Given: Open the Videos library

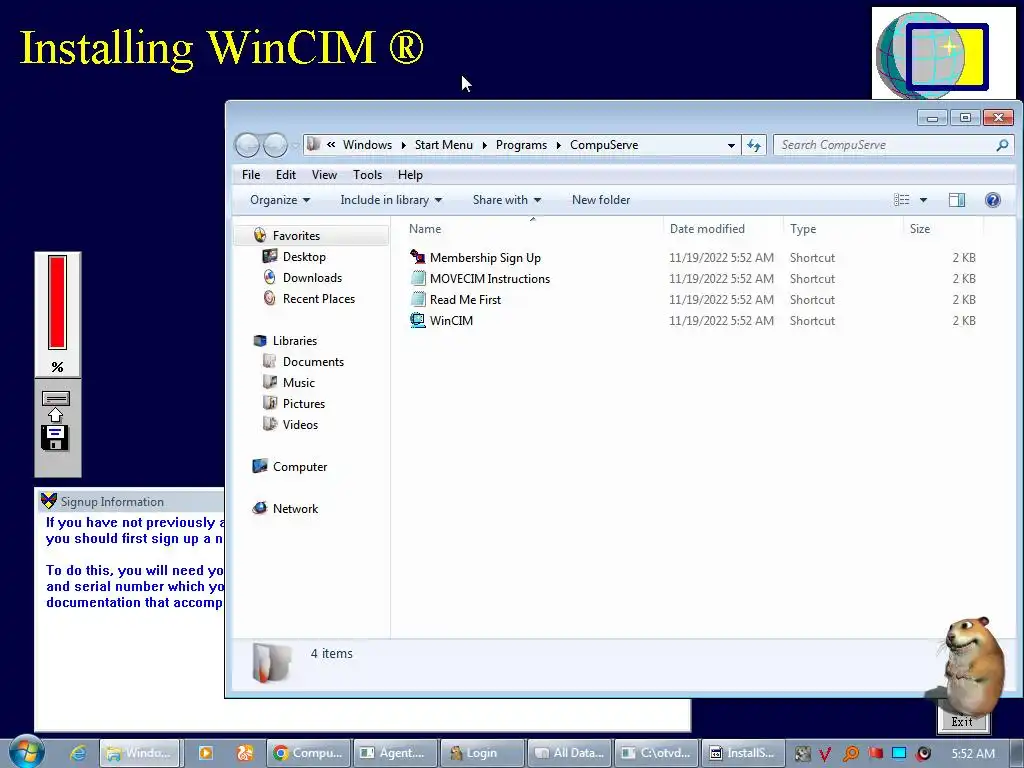Looking at the screenshot, I should [x=300, y=424].
